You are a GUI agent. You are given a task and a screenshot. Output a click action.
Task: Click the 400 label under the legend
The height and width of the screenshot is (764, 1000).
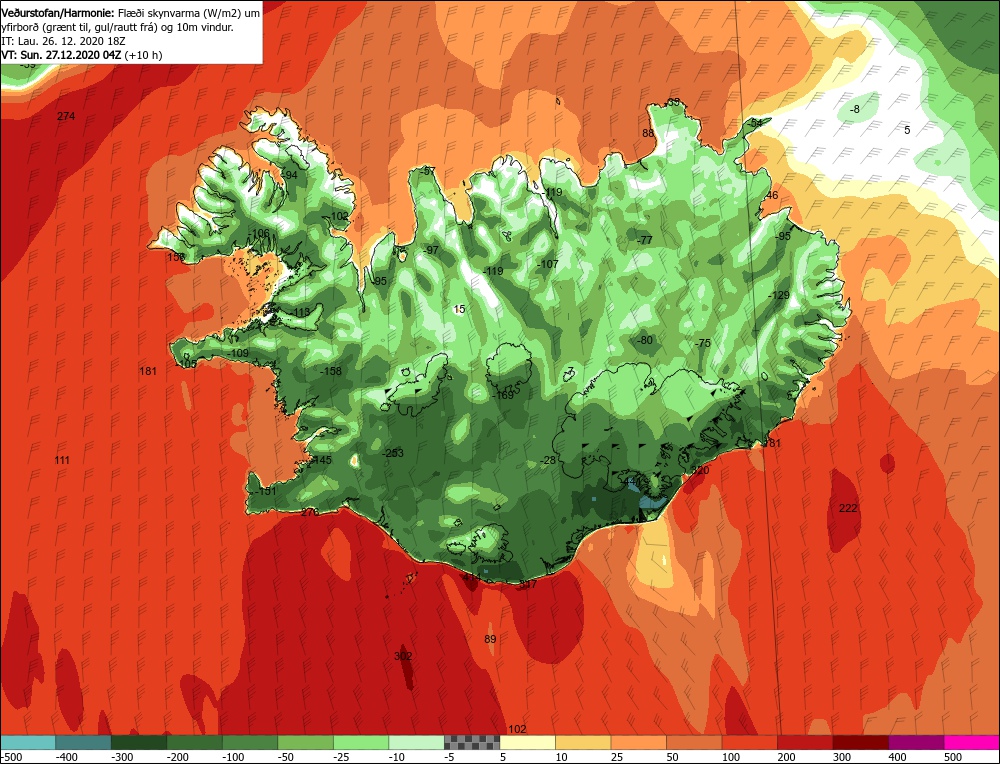coord(897,757)
